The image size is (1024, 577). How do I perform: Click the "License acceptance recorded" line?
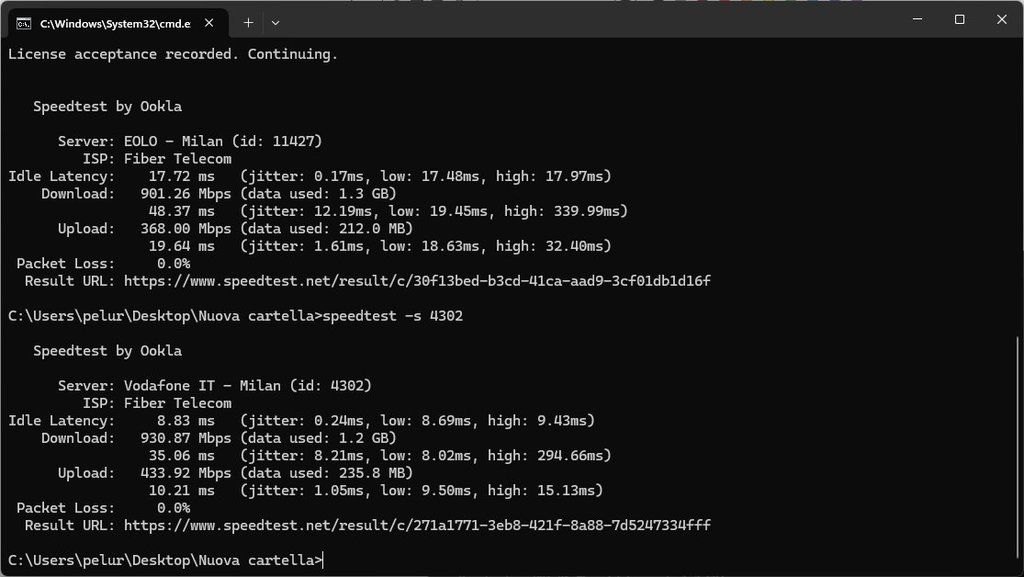coord(173,54)
